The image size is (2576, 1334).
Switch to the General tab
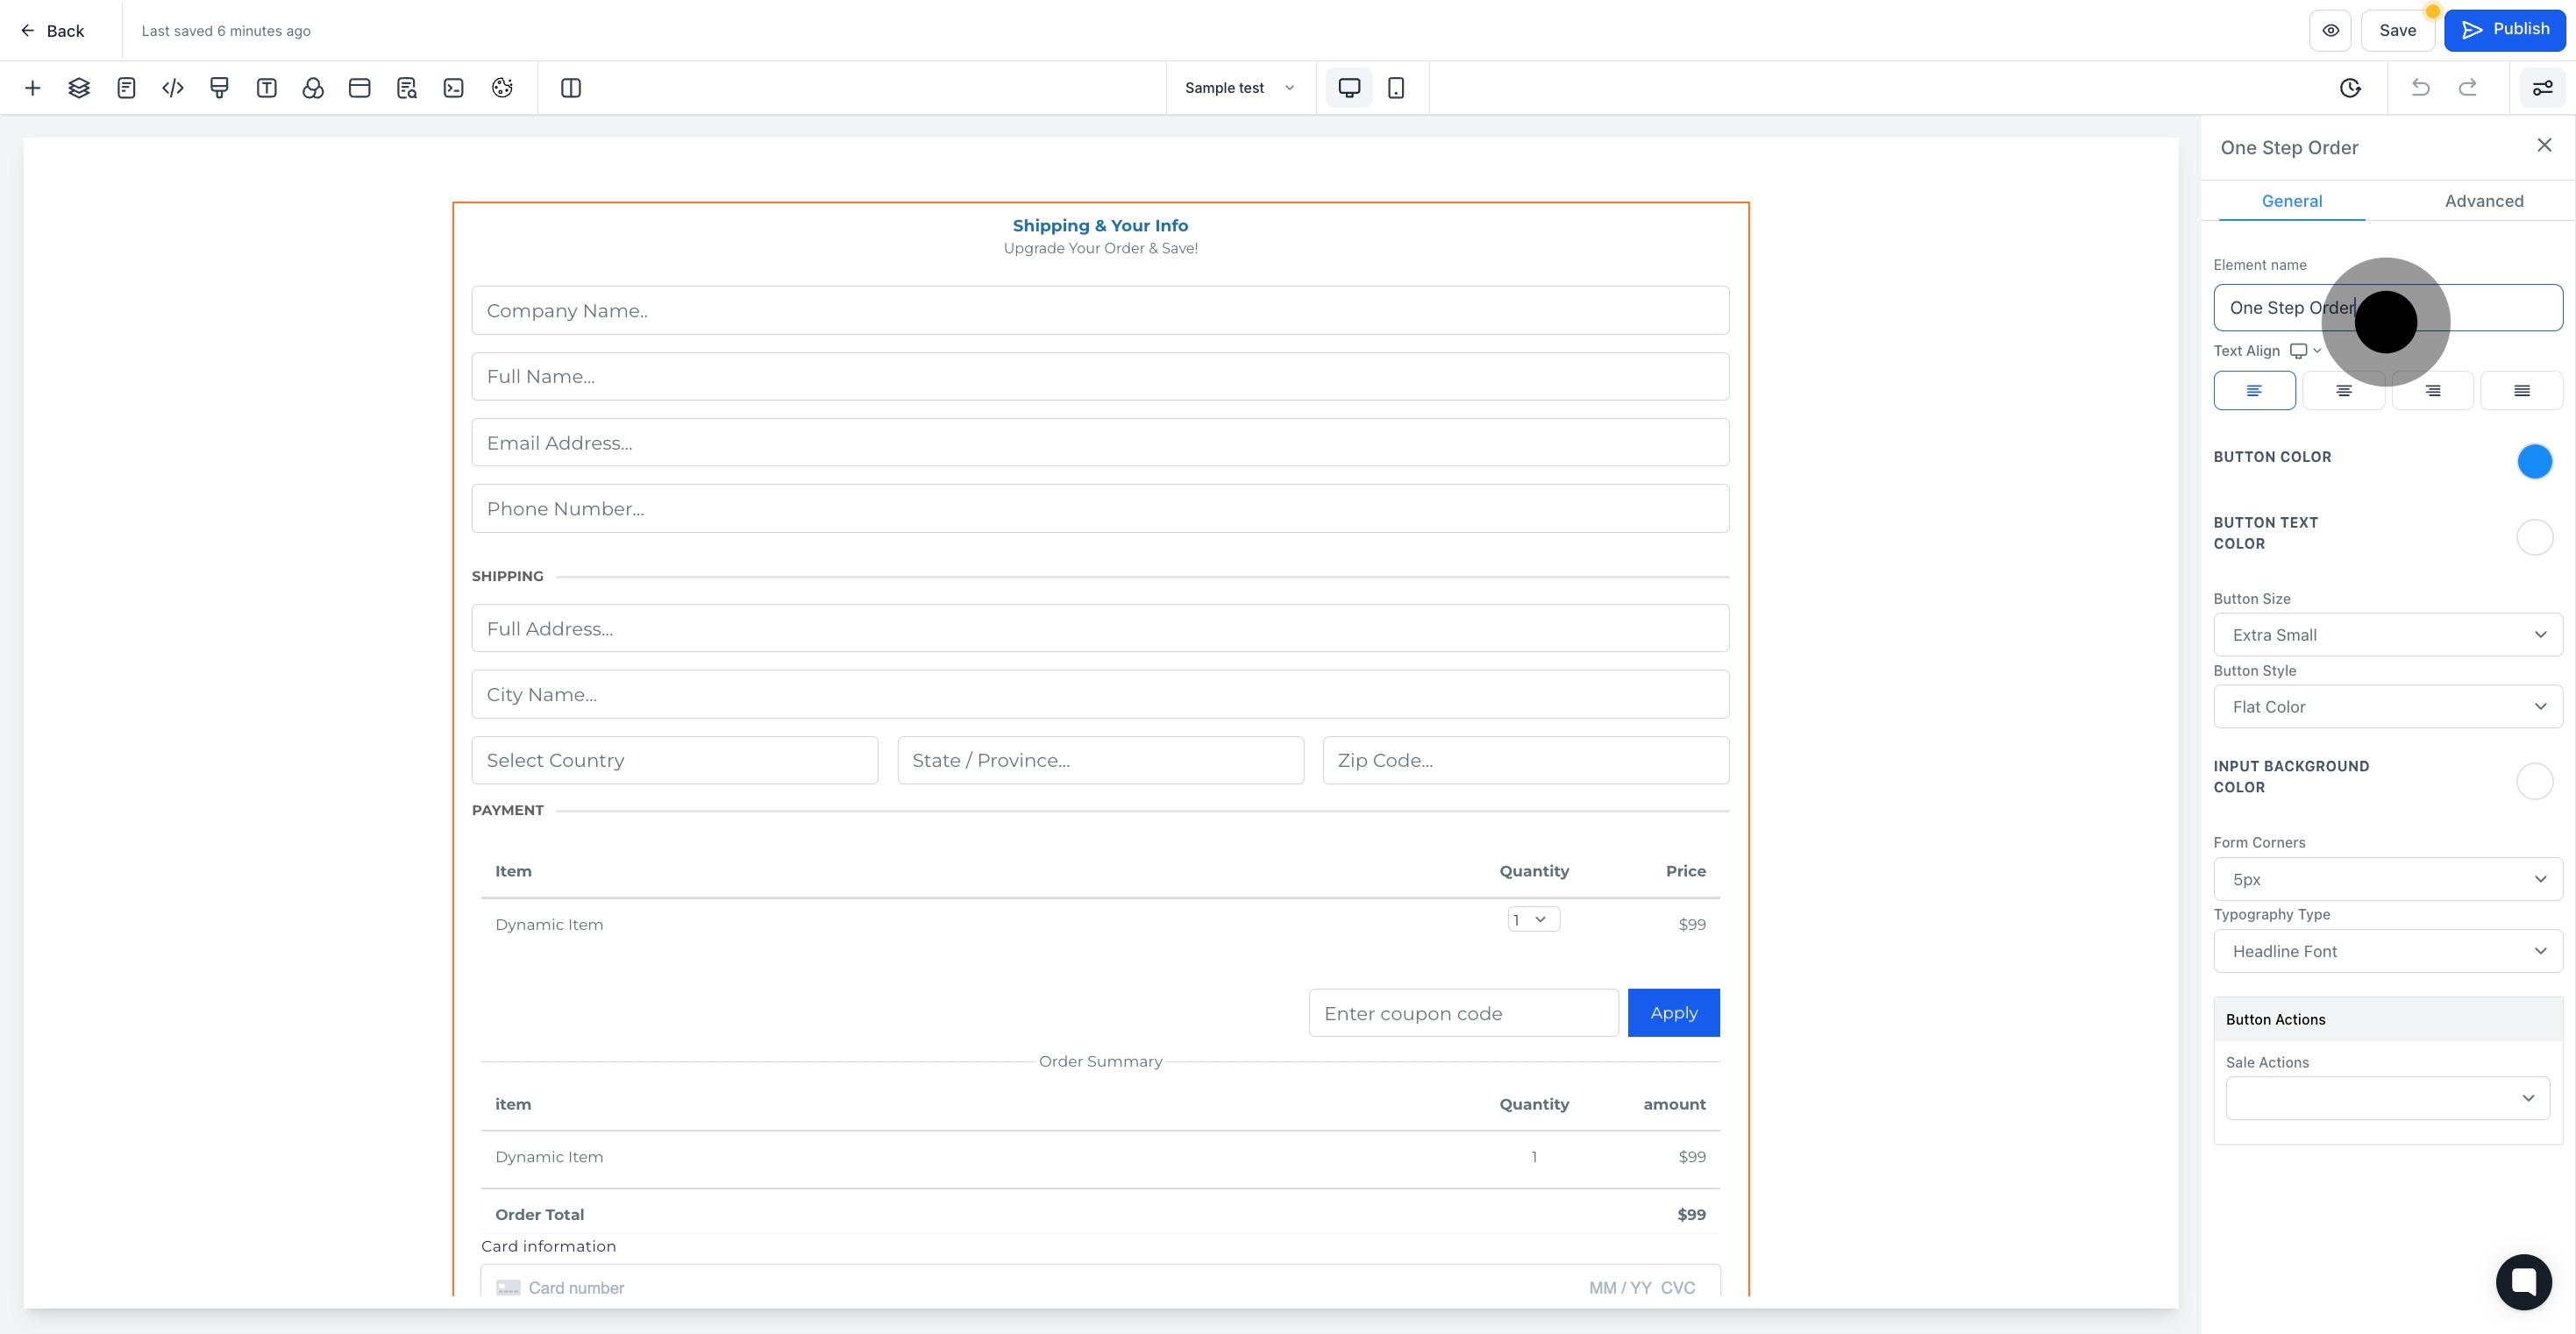coord(2292,201)
